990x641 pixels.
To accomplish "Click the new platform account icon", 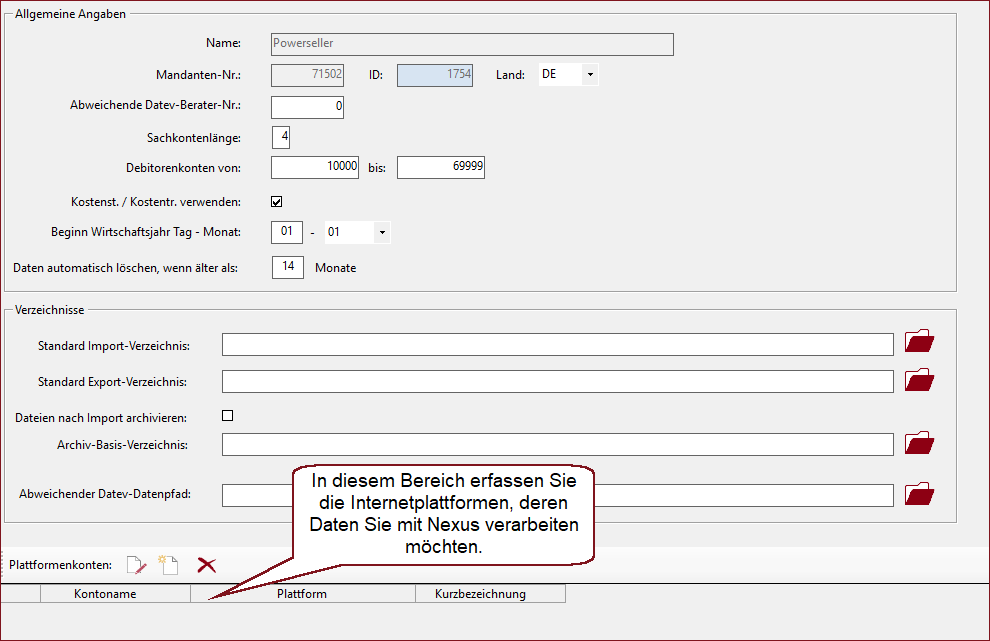I will pyautogui.click(x=168, y=565).
